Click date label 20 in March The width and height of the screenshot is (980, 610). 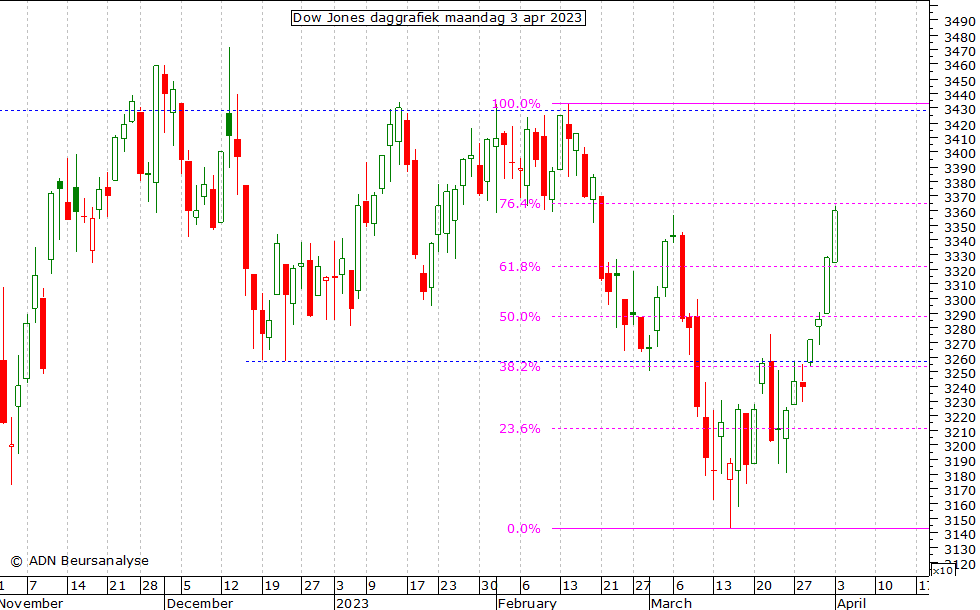pyautogui.click(x=764, y=586)
